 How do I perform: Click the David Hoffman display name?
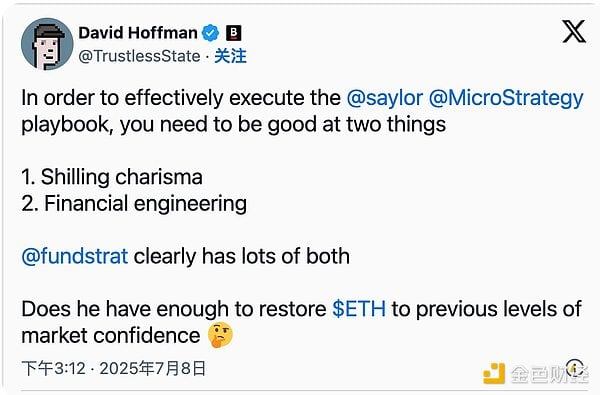[138, 33]
